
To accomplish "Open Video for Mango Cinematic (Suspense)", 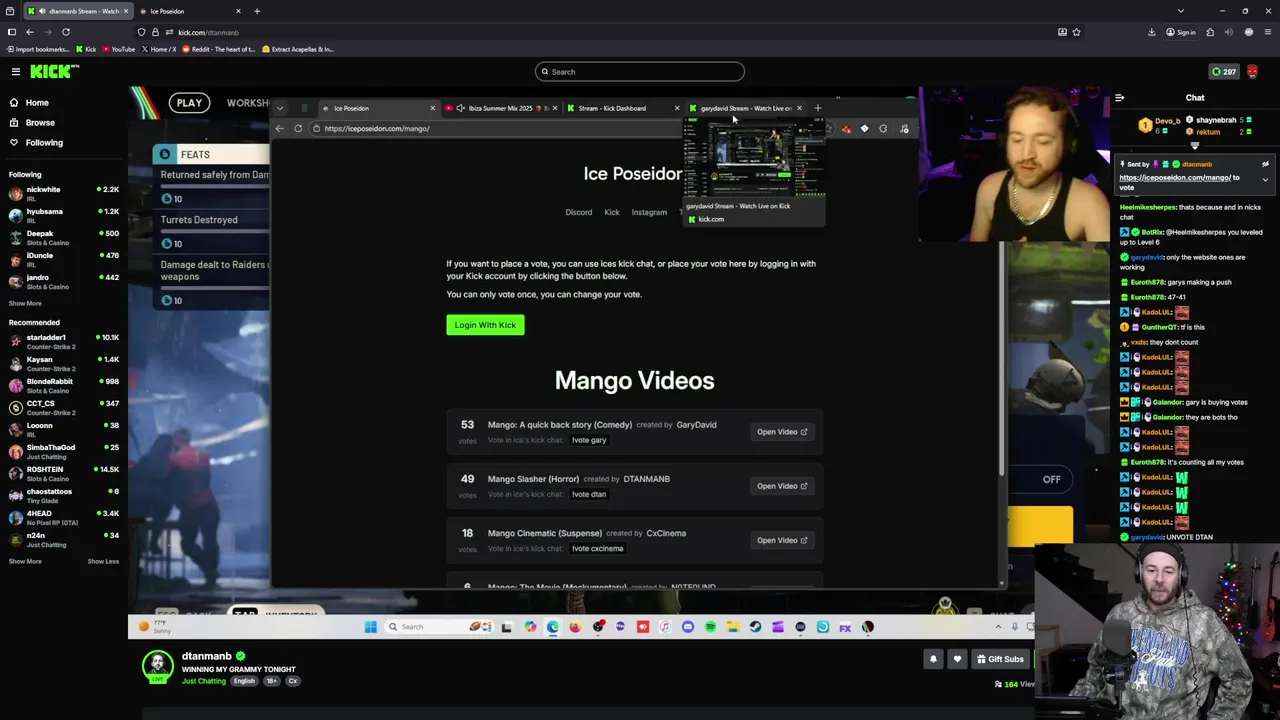I will [x=782, y=540].
